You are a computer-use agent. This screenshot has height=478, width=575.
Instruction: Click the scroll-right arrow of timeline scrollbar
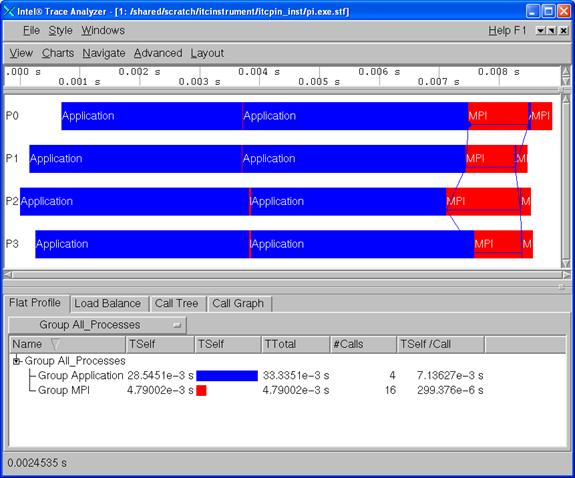click(566, 274)
